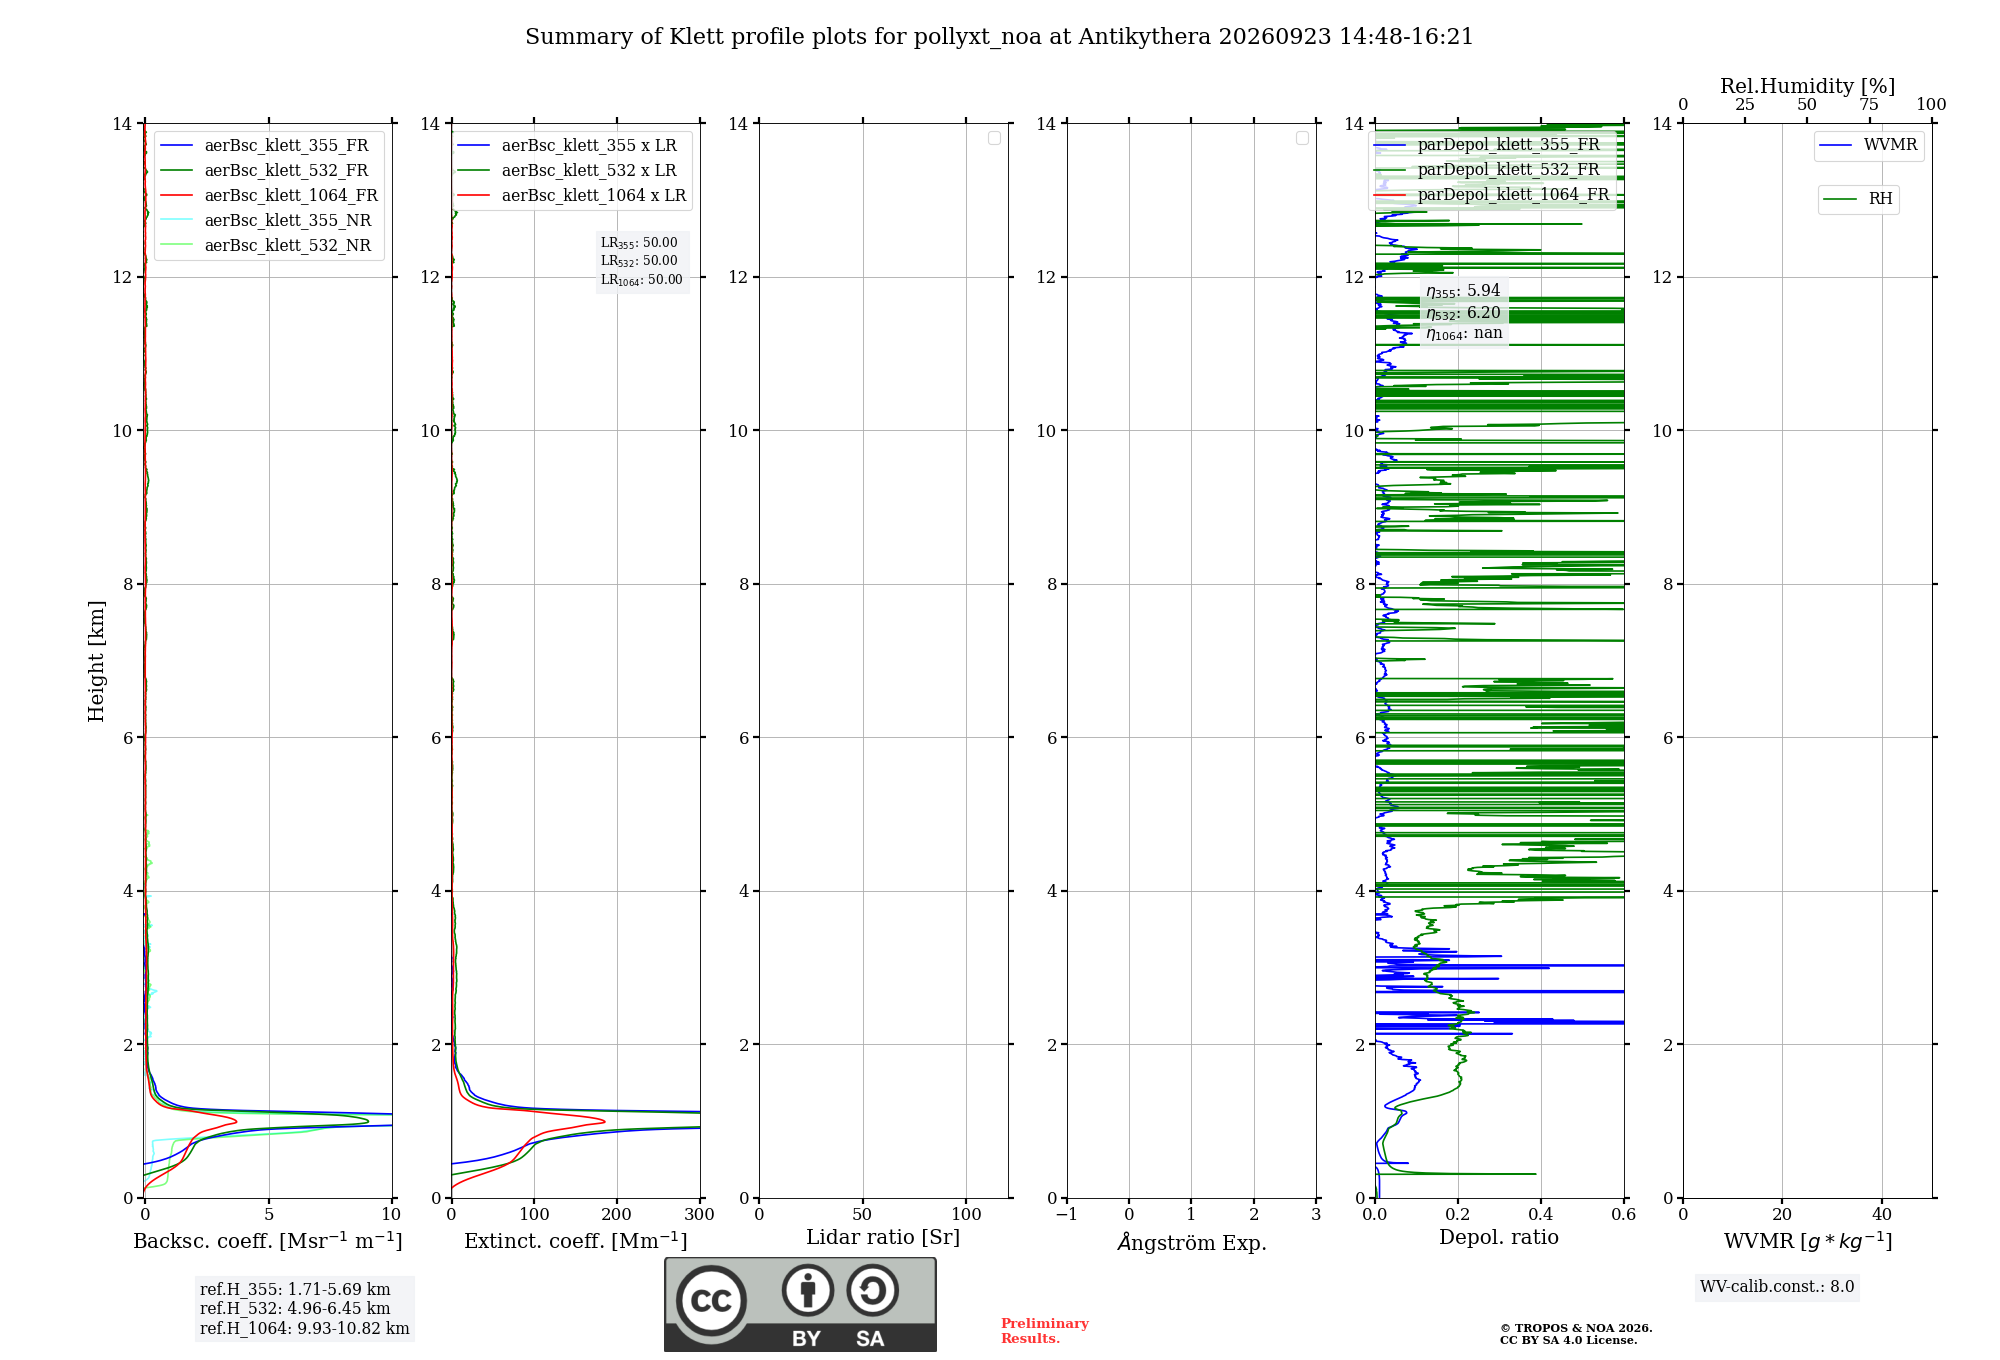
Task: Click the empty legend box in Ångström Exp. panel
Action: point(1302,138)
